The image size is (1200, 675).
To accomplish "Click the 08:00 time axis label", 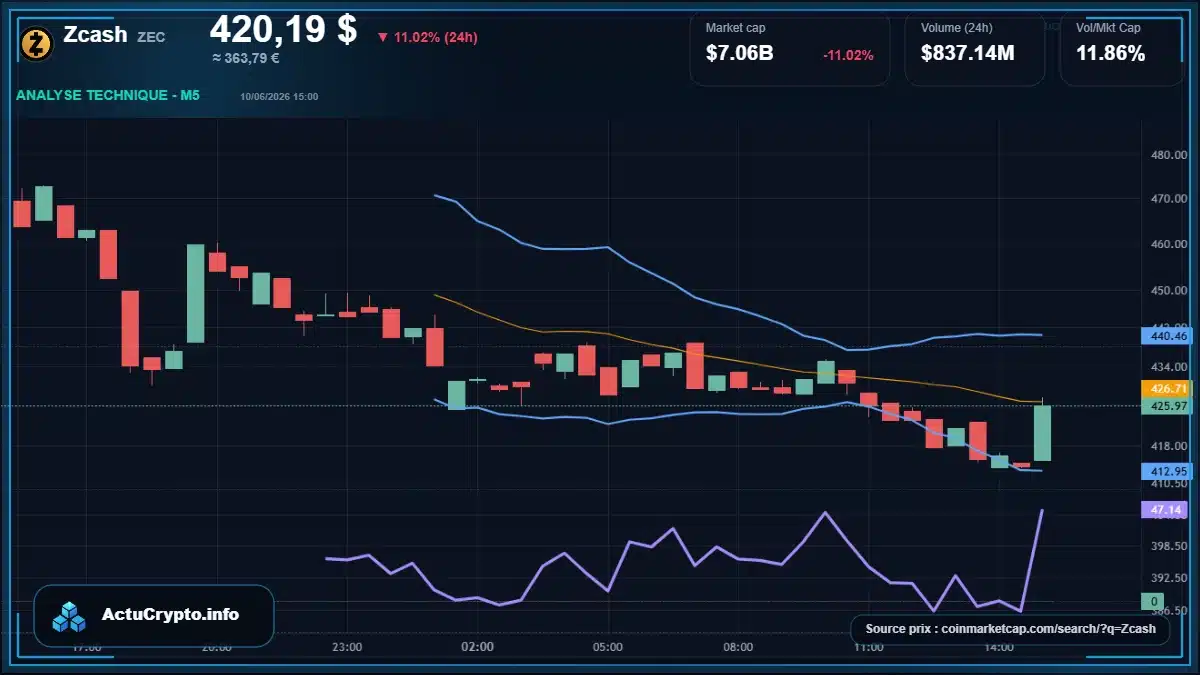I will (738, 647).
